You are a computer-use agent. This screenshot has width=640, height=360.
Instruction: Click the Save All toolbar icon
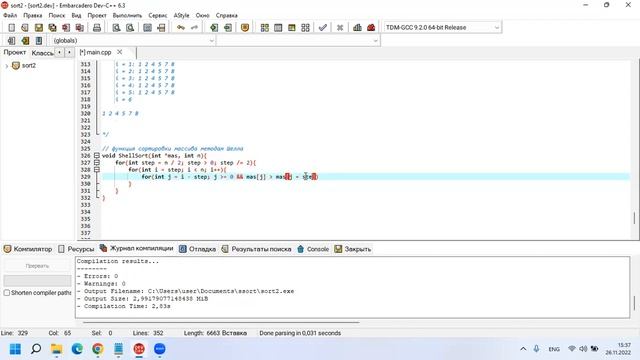click(x=52, y=27)
